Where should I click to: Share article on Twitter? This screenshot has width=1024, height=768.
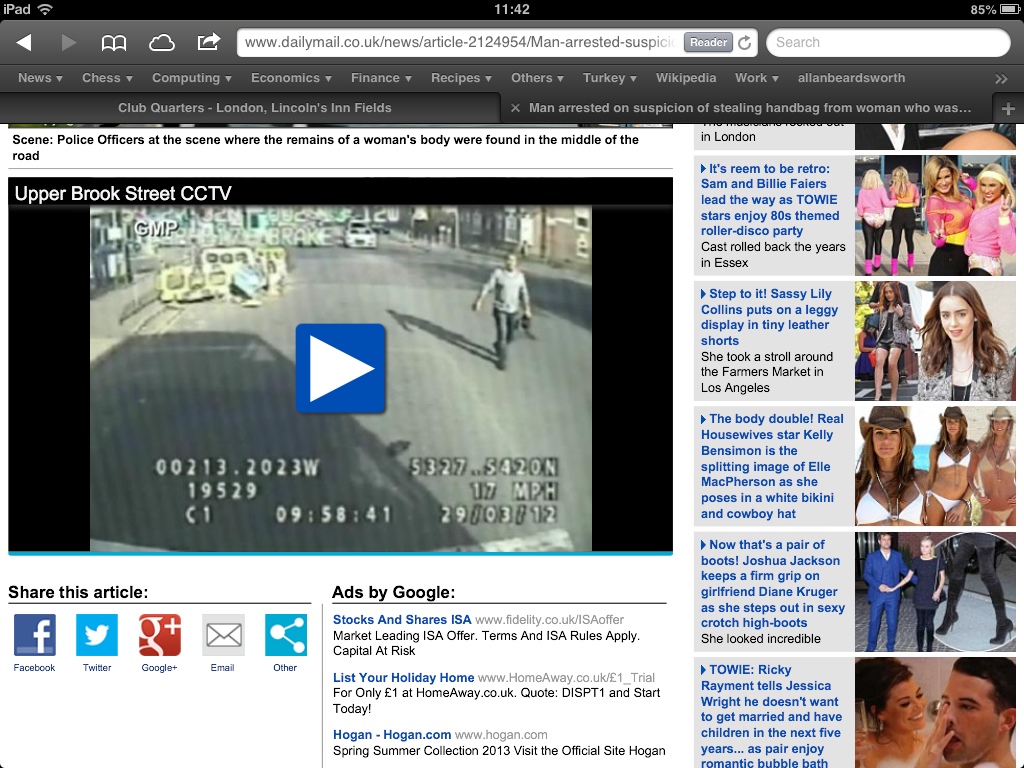97,635
